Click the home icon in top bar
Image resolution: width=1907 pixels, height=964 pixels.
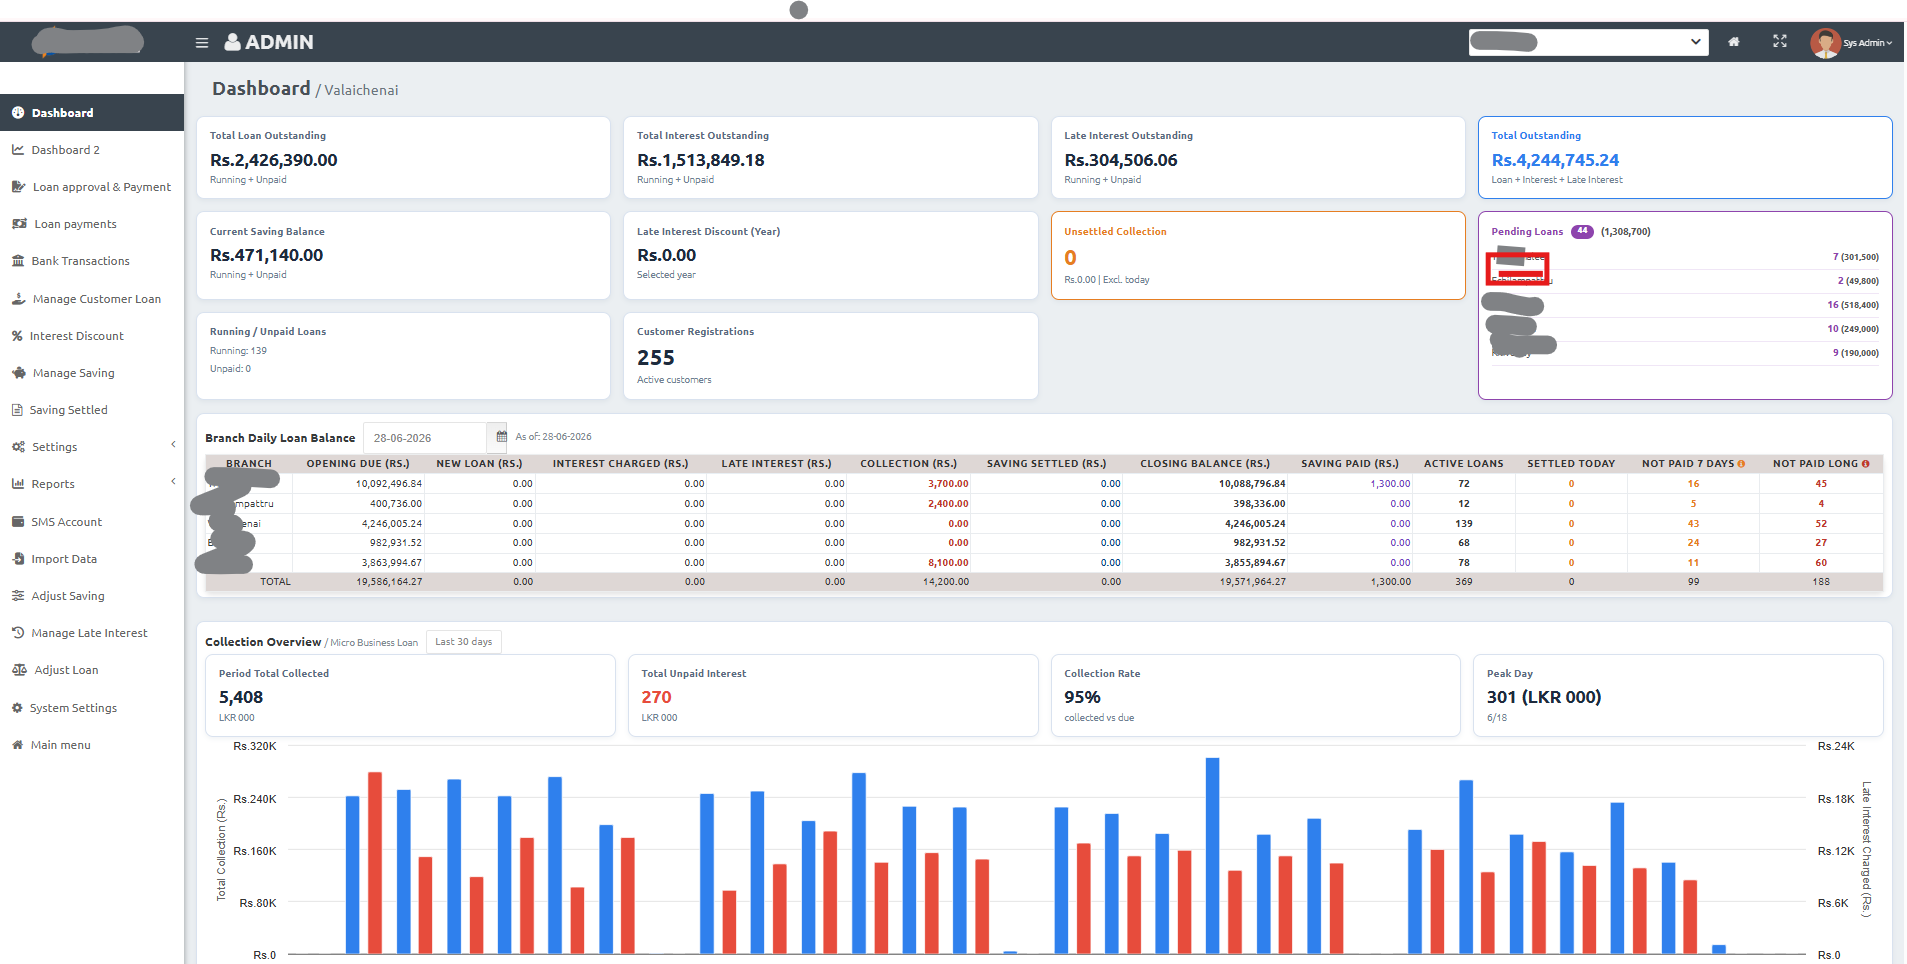[1734, 42]
